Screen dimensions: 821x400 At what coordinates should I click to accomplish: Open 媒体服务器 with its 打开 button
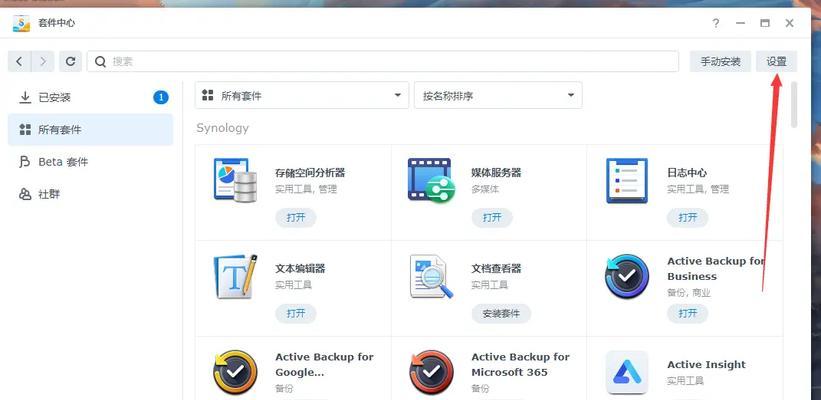(492, 217)
